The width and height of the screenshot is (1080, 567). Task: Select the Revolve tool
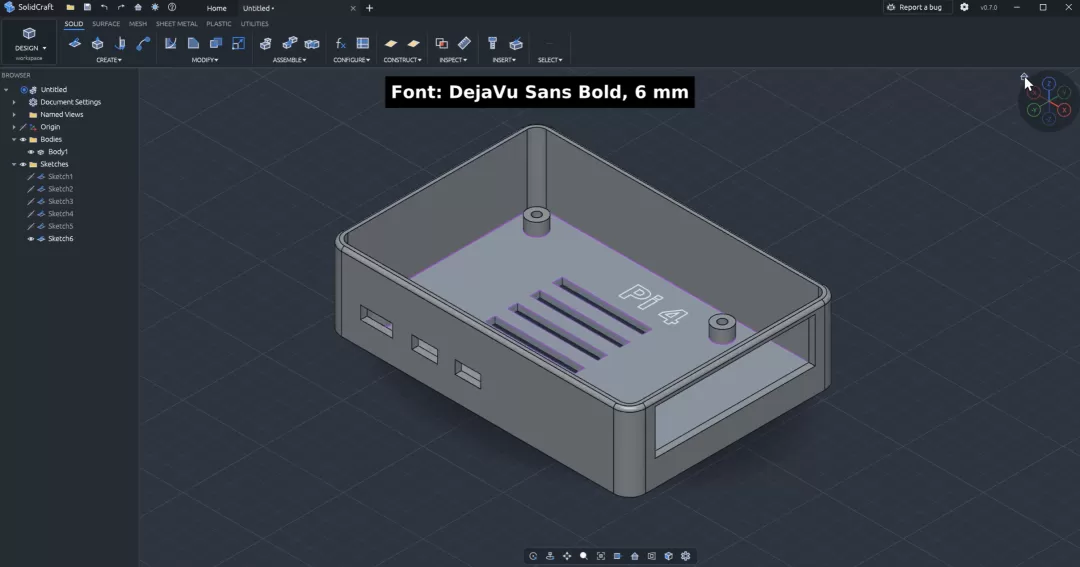[x=120, y=43]
